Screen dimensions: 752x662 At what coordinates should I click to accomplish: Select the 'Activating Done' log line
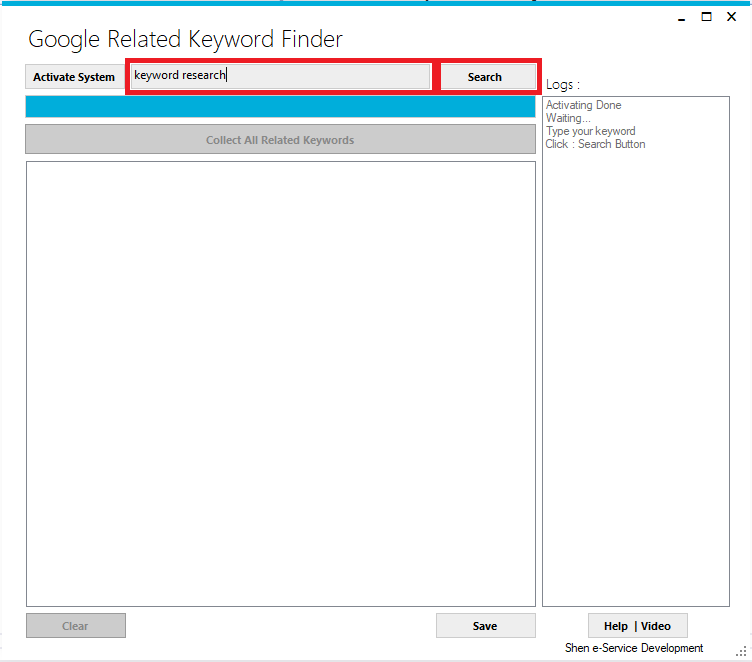[584, 105]
